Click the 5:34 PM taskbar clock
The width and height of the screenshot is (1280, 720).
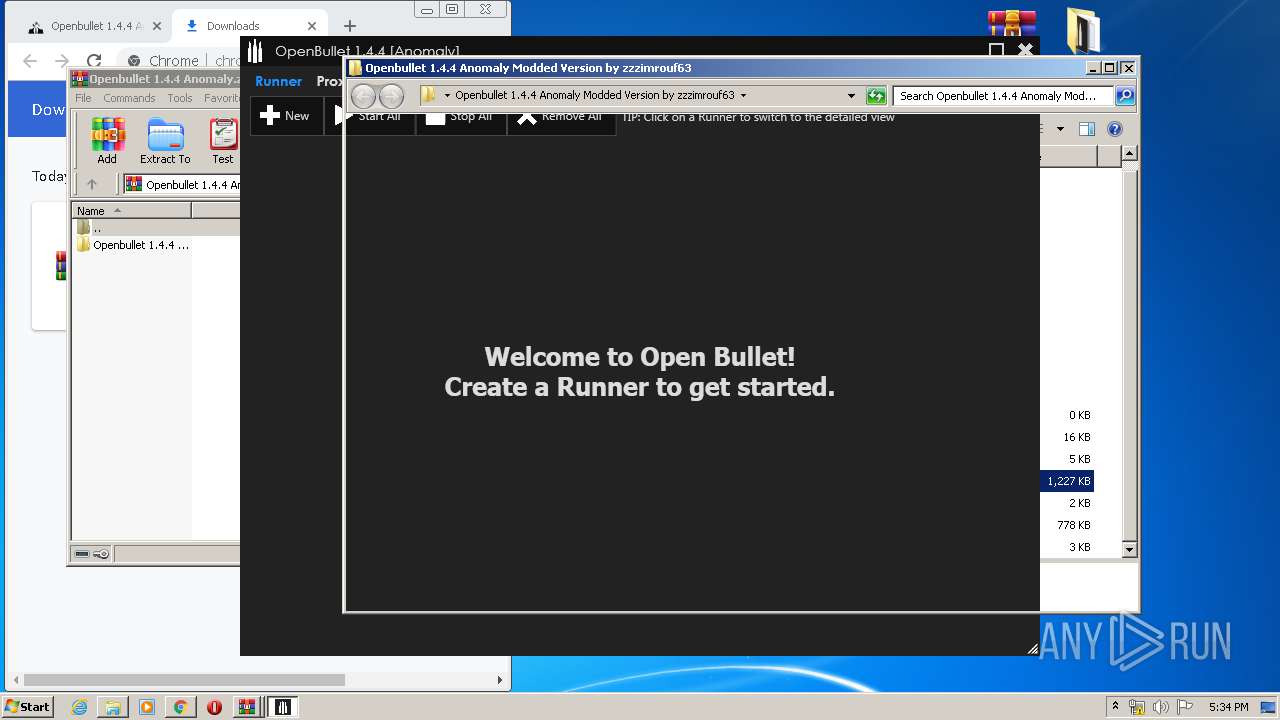pos(1228,707)
